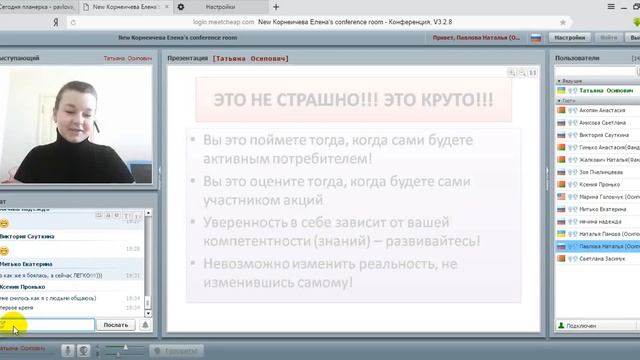Click the Войти button in header
The image size is (640, 360).
[x=609, y=38]
